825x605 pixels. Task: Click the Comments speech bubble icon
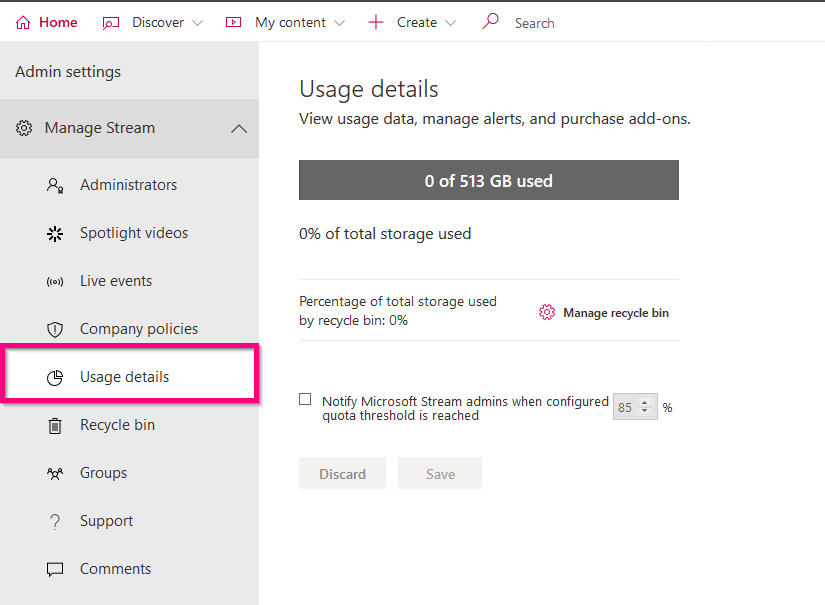point(55,570)
